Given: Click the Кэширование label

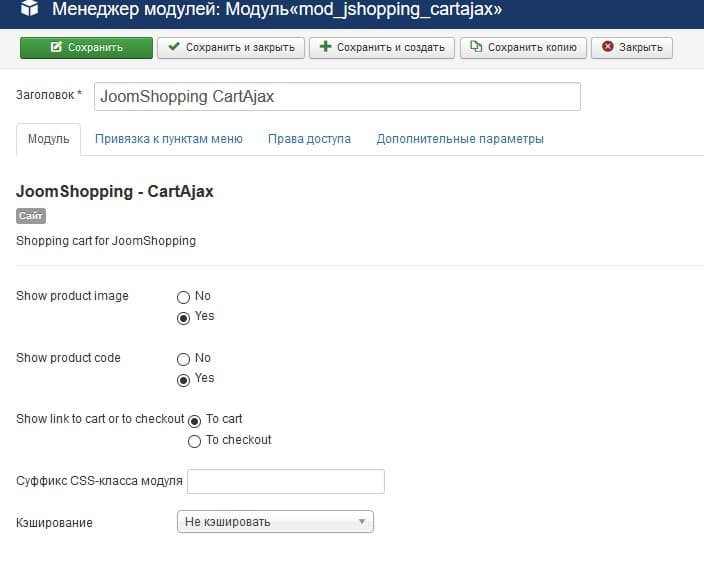Looking at the screenshot, I should [x=54, y=523].
